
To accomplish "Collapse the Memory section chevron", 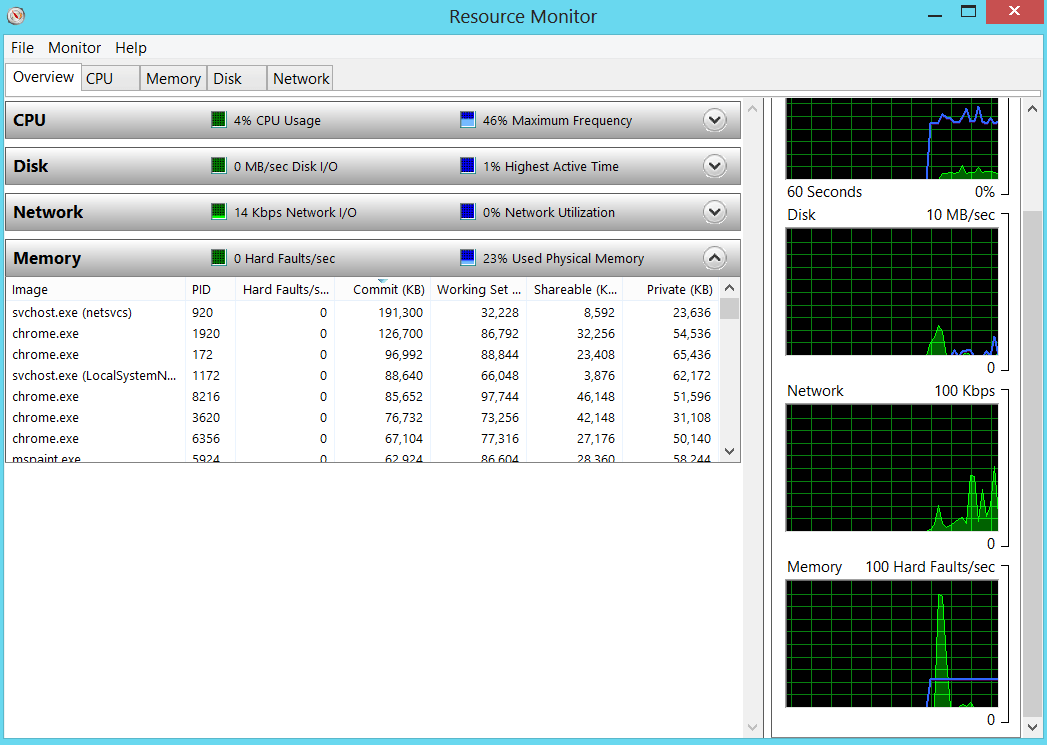I will [714, 258].
